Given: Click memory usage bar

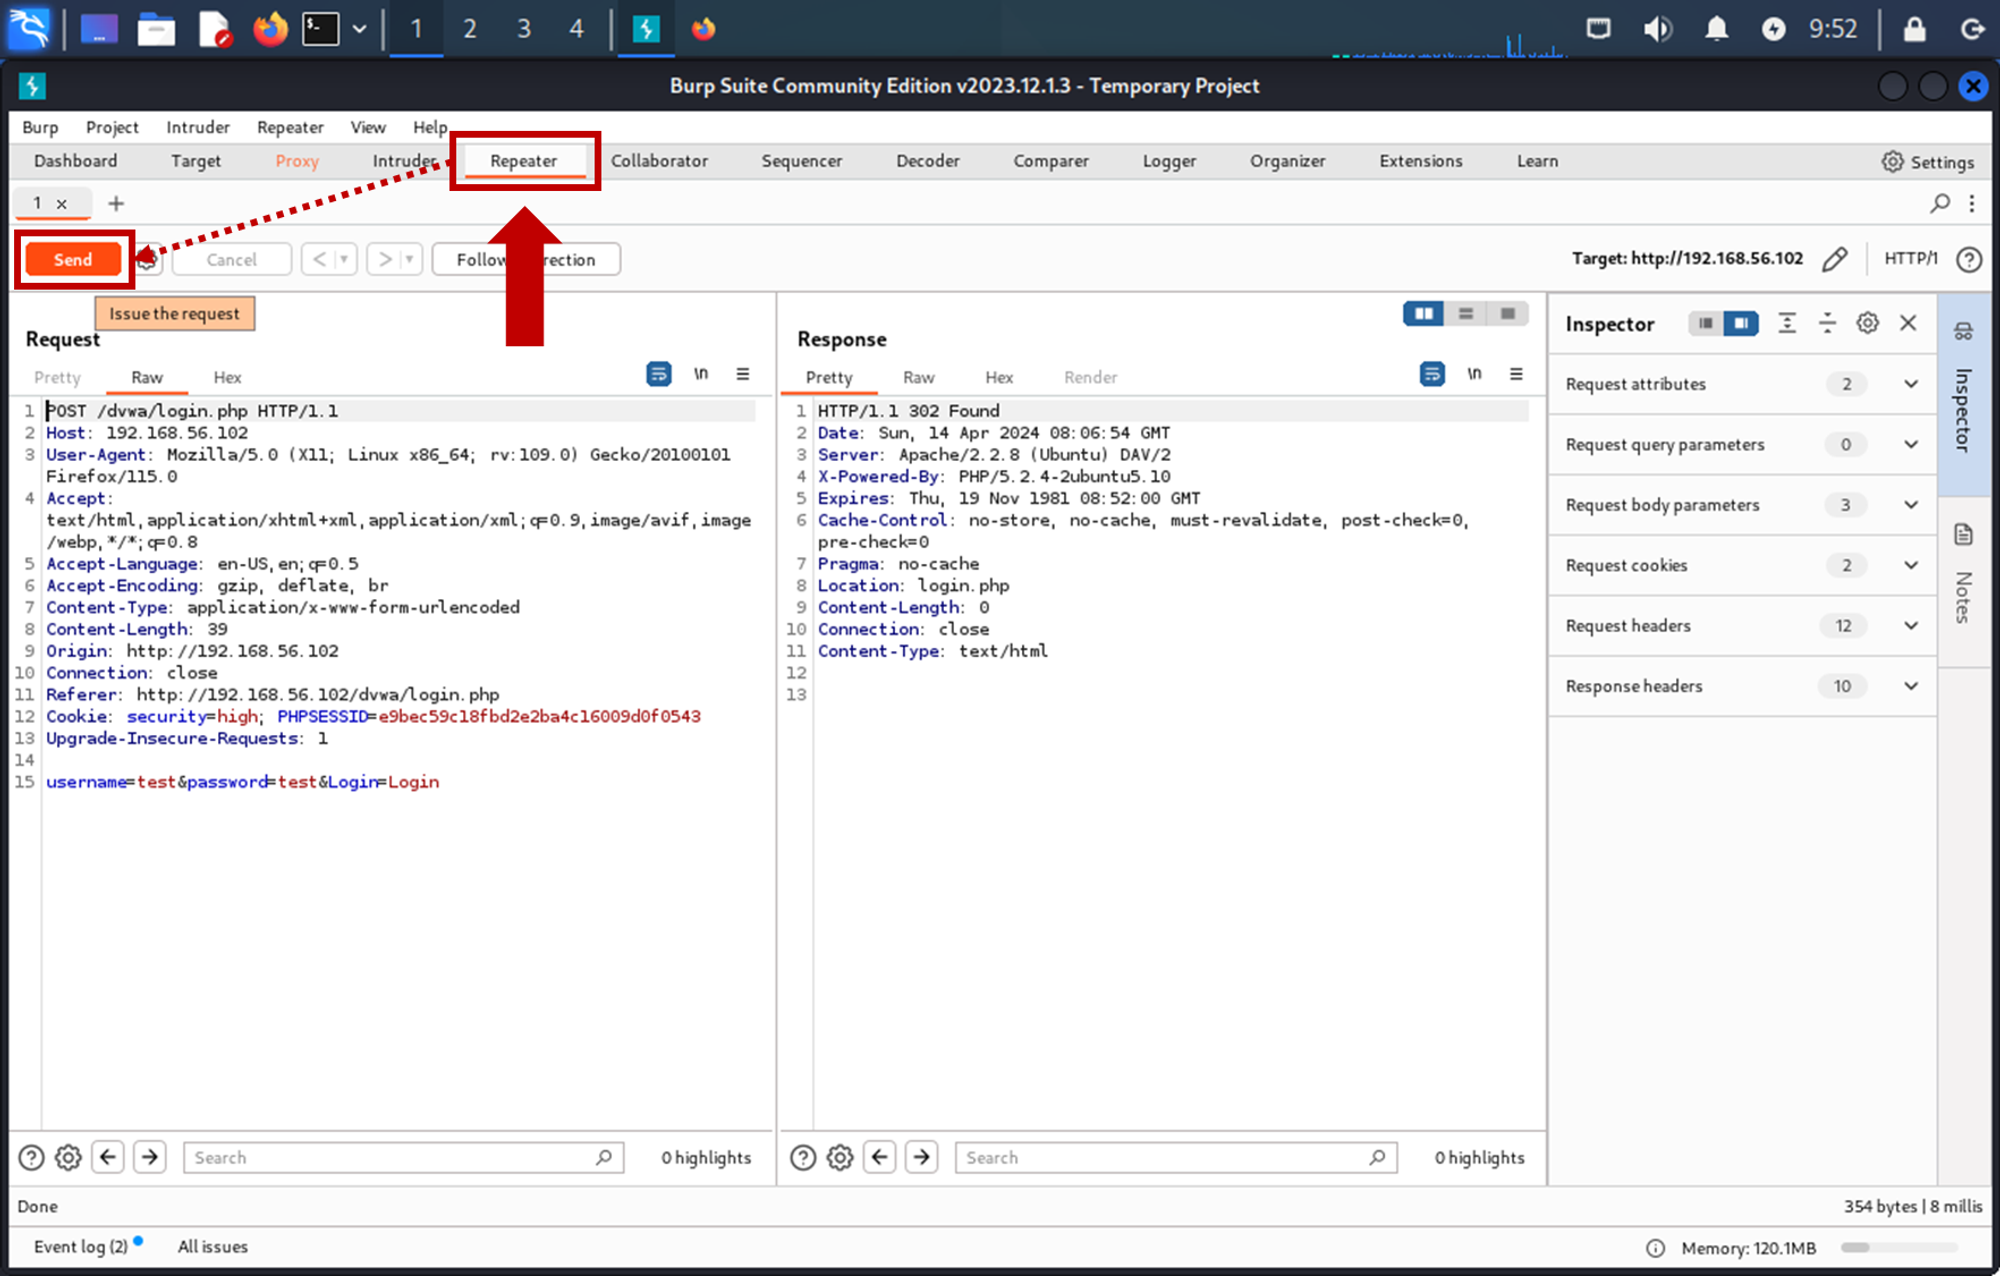Looking at the screenshot, I should pos(1899,1247).
